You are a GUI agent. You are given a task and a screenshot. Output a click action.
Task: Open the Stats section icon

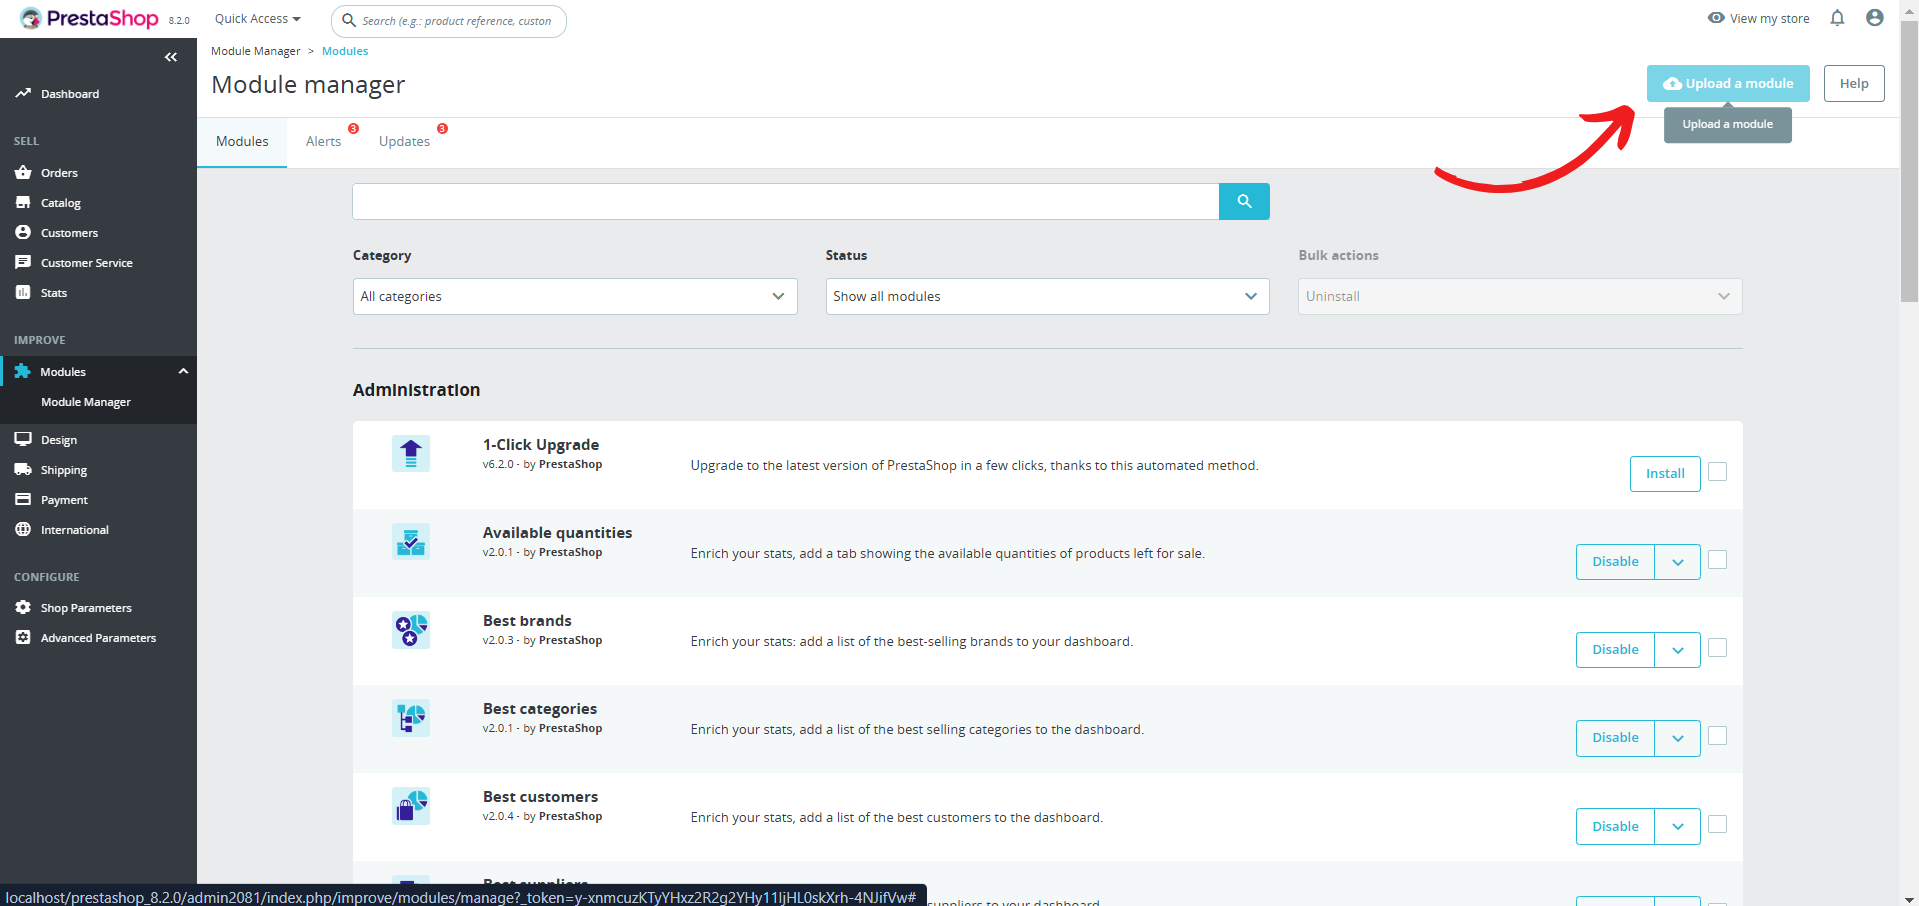(x=22, y=292)
